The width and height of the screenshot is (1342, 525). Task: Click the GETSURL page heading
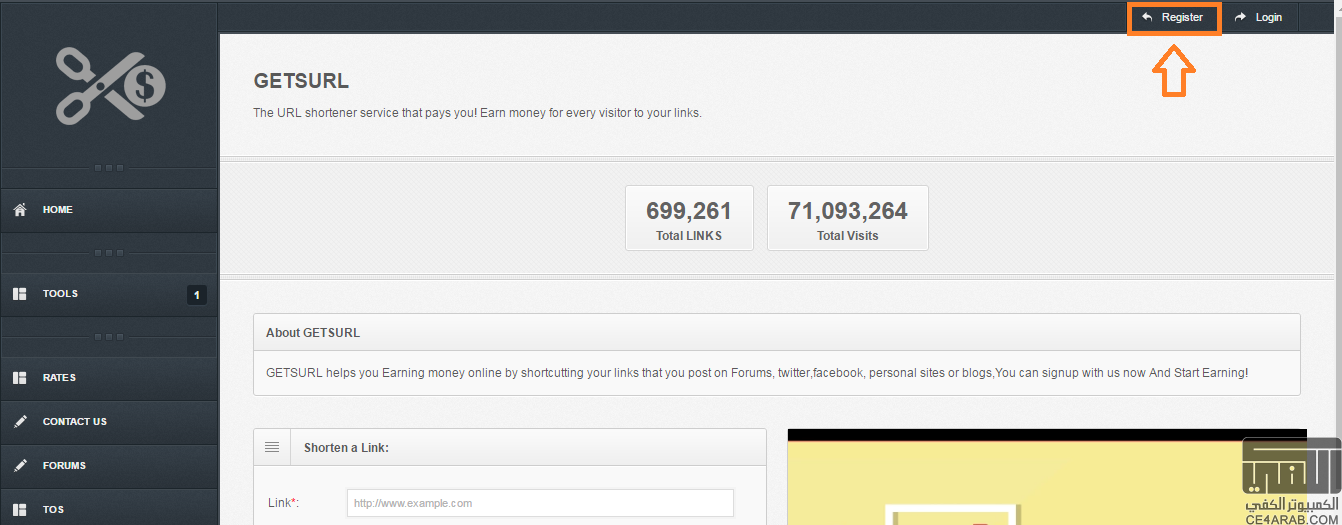click(x=301, y=82)
